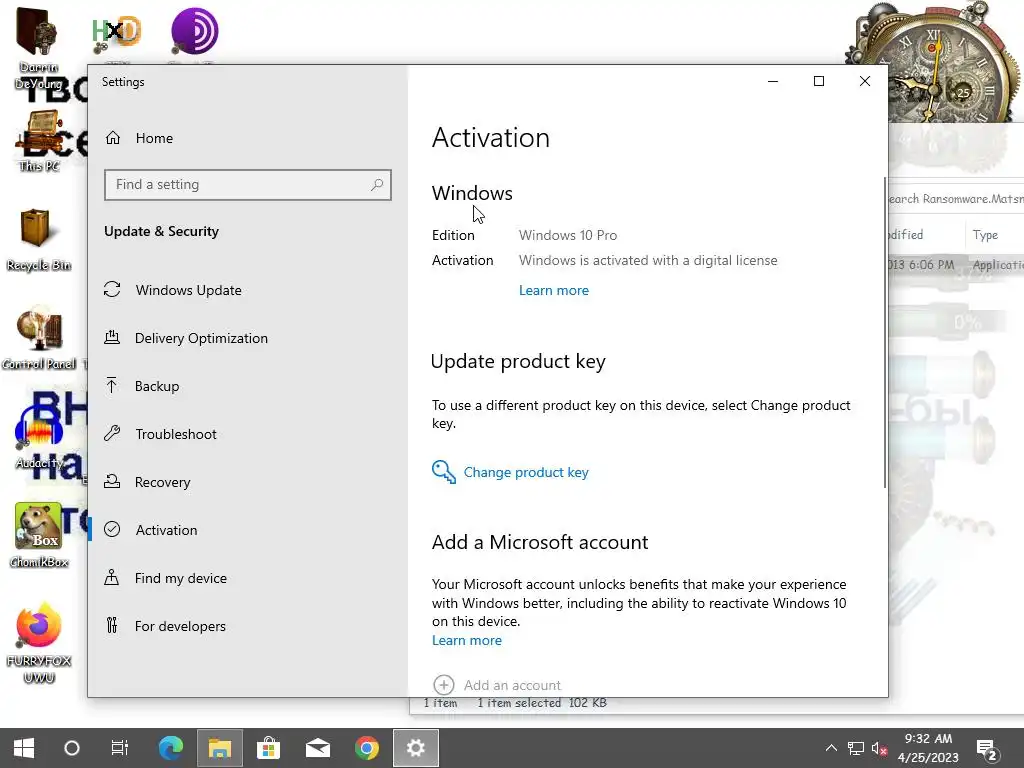Click the product key icon
The width and height of the screenshot is (1024, 768).
443,472
